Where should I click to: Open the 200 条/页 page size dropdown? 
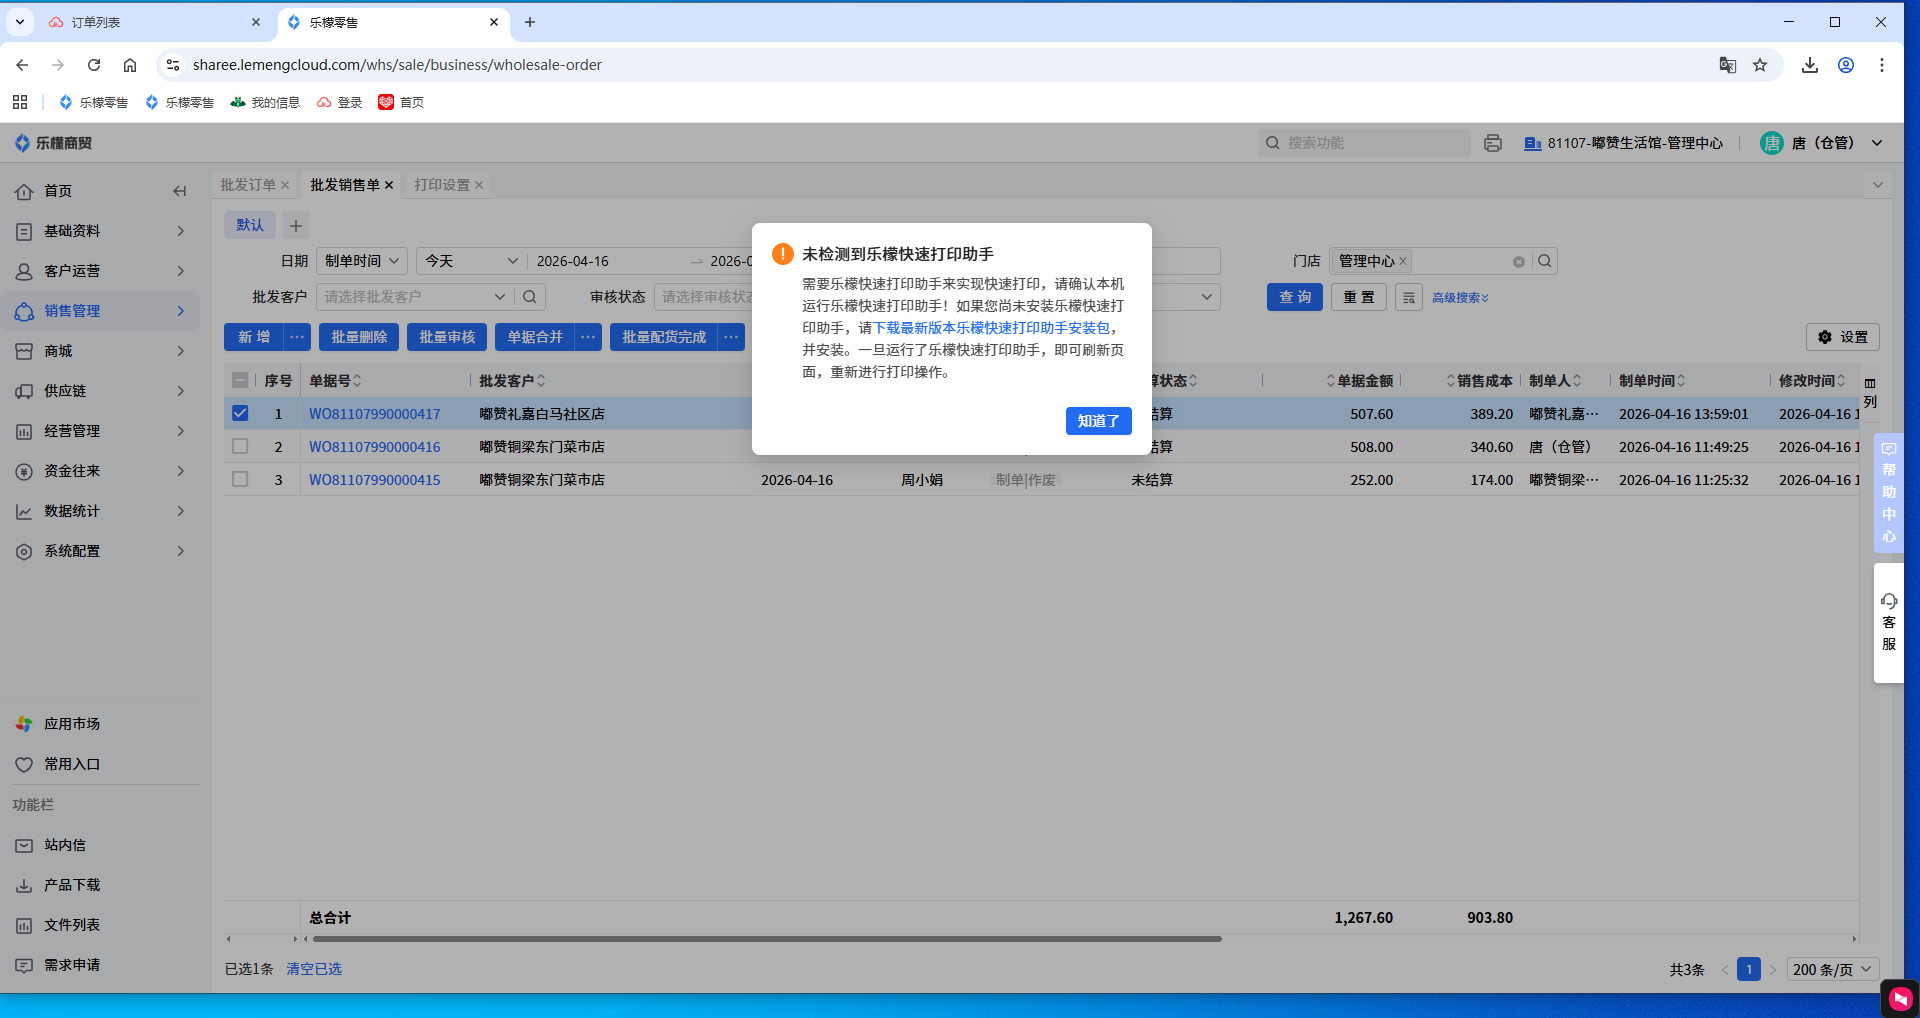click(1833, 969)
